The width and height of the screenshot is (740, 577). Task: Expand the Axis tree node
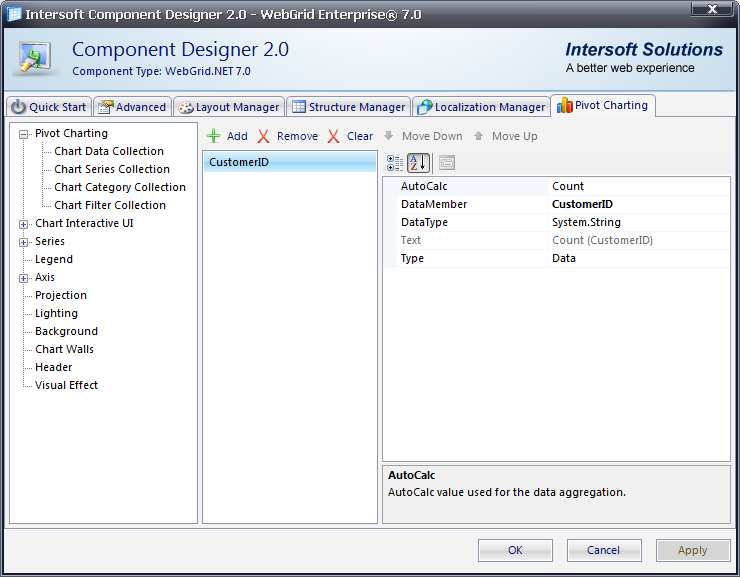[23, 278]
